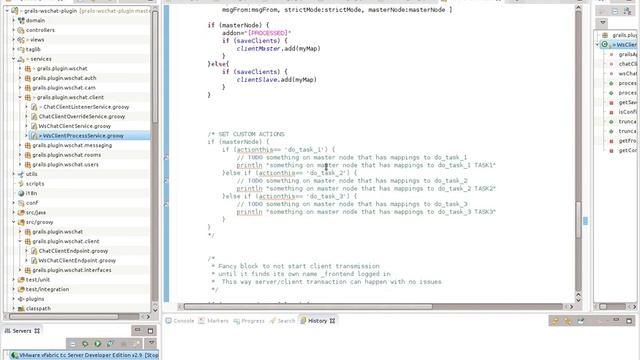
Task: Expand the views folder
Action: tap(13, 40)
